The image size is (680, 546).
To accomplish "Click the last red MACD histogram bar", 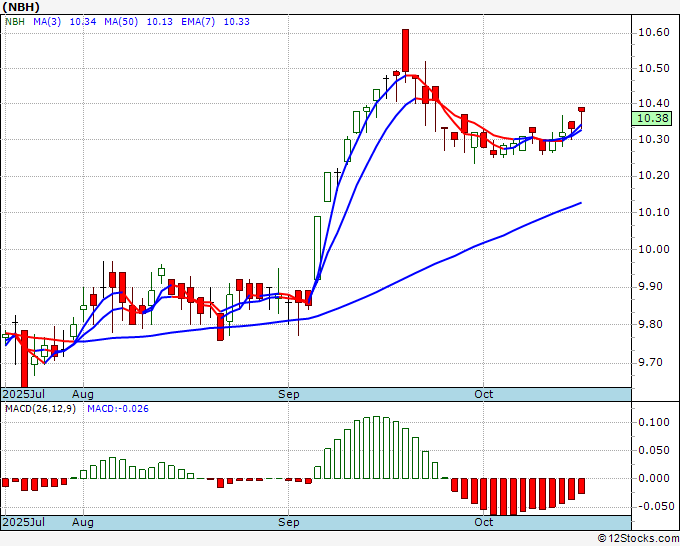I will [581, 486].
